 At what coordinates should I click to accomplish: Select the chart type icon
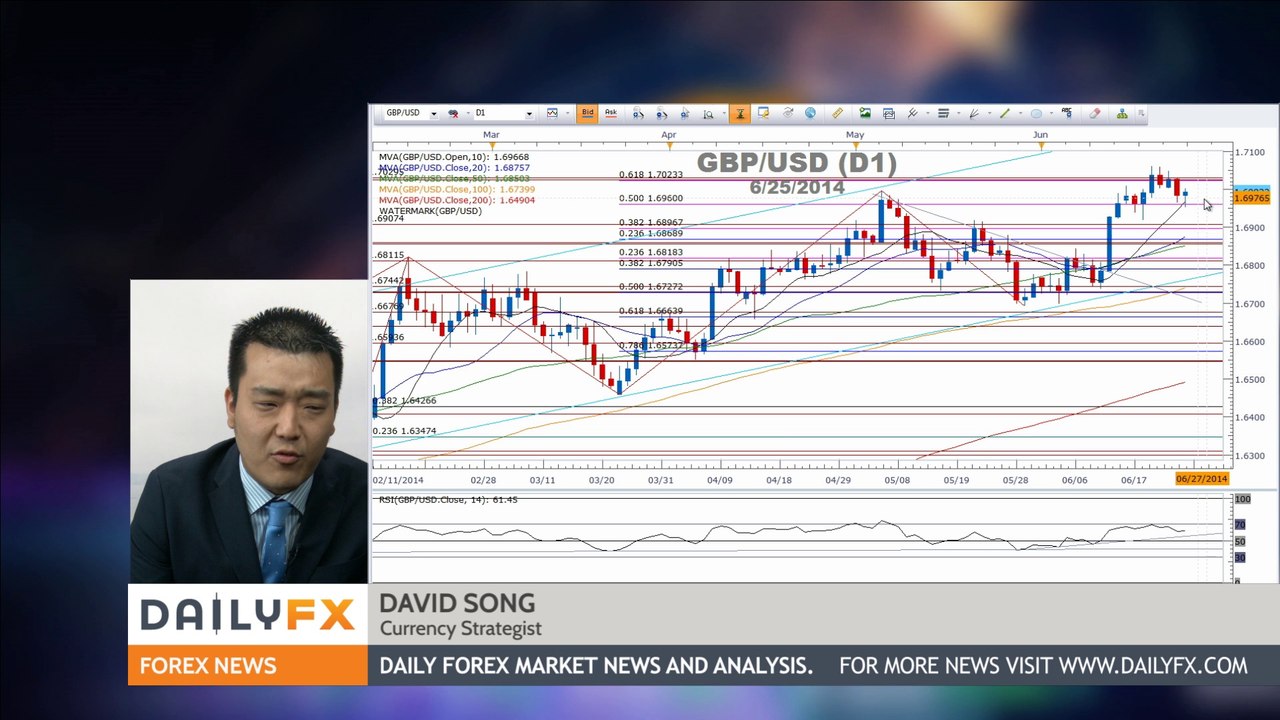click(x=552, y=113)
